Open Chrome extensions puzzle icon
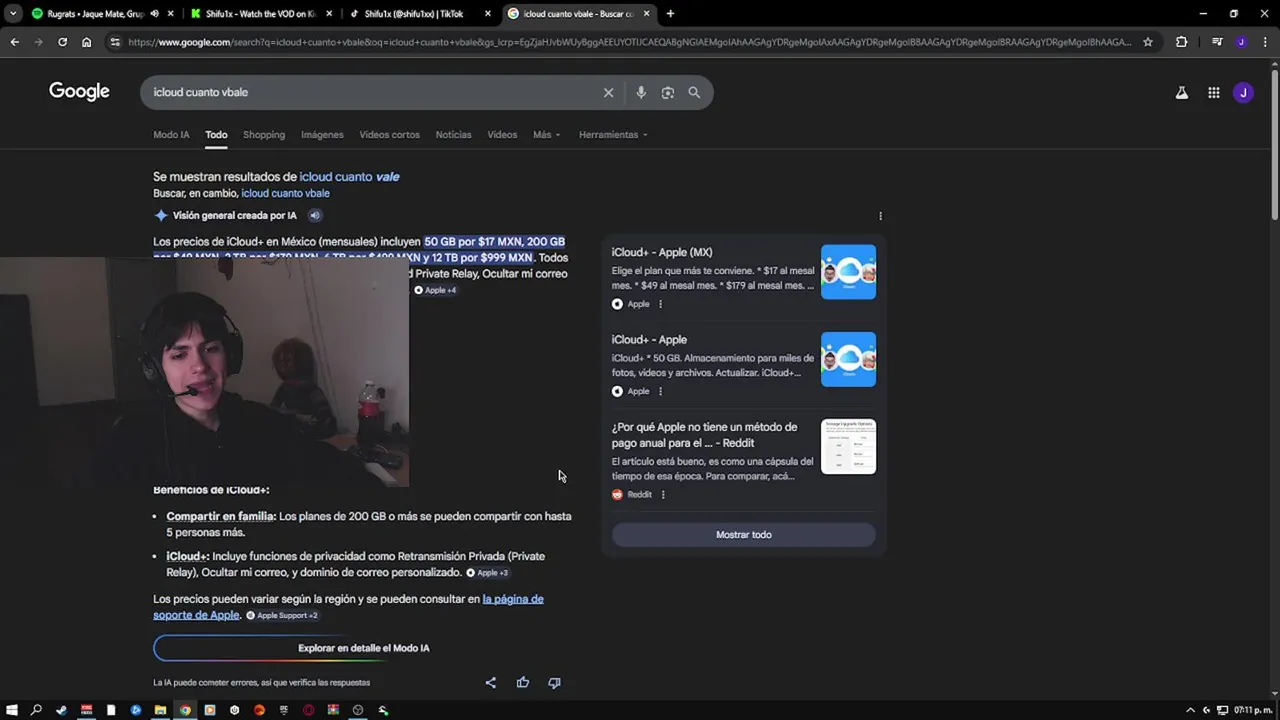 [1181, 42]
